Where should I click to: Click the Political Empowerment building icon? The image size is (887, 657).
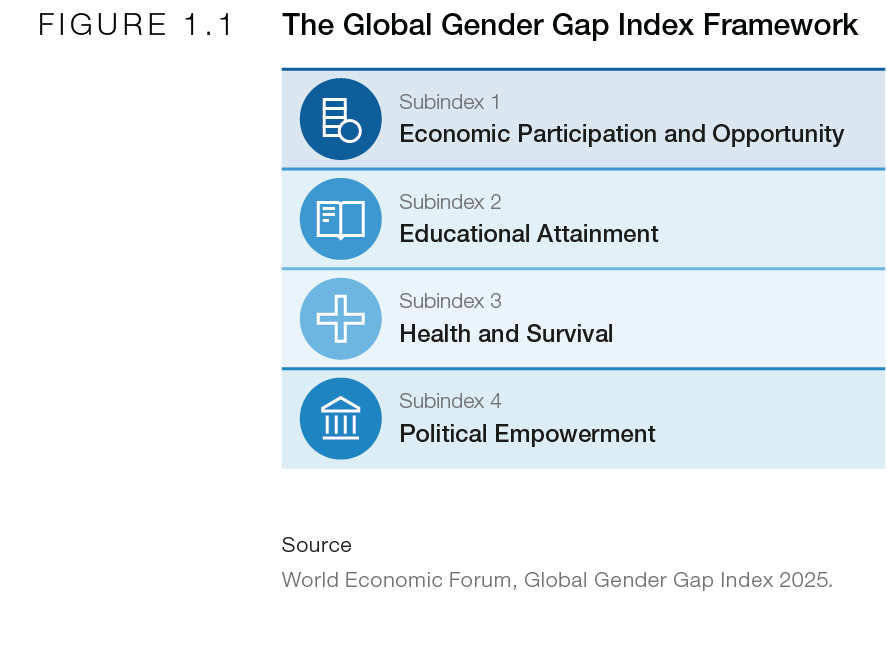click(x=341, y=419)
